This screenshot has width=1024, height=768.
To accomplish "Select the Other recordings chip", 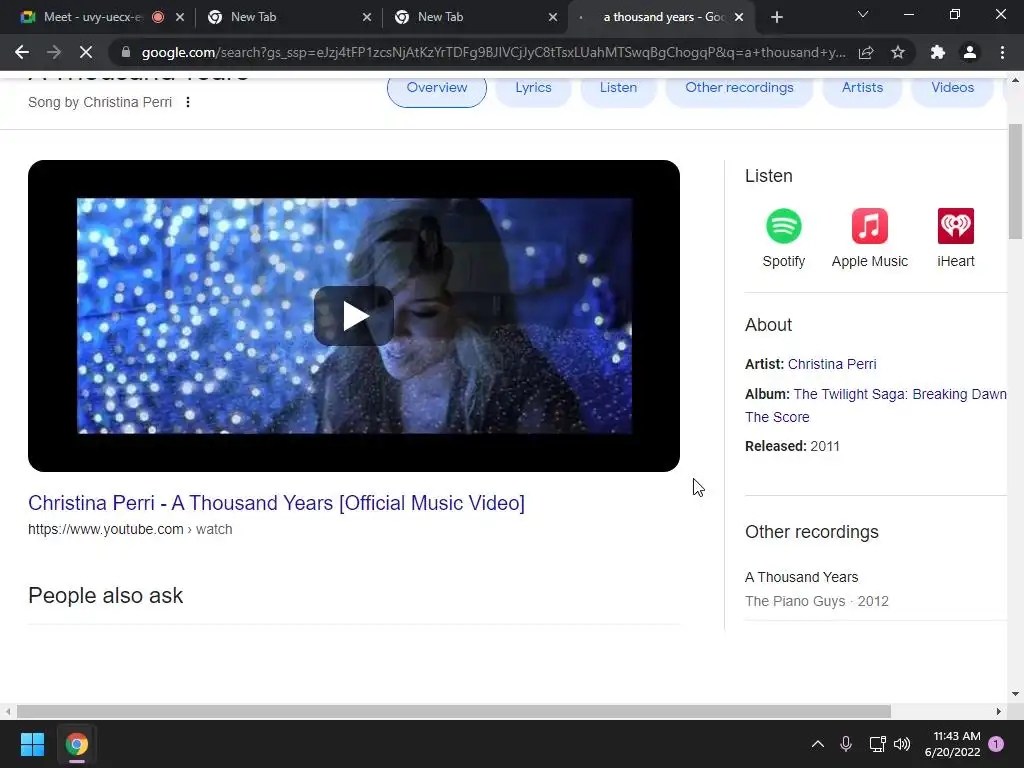I will pyautogui.click(x=739, y=88).
